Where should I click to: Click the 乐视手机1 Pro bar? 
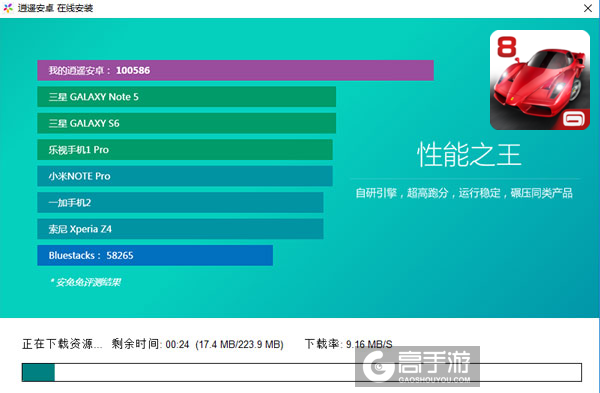click(185, 150)
